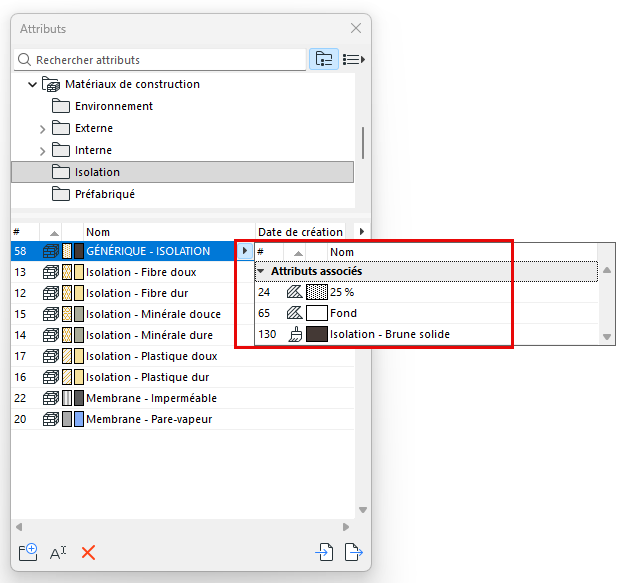
Task: Select the 25 % fill attribute
Action: click(x=426, y=292)
